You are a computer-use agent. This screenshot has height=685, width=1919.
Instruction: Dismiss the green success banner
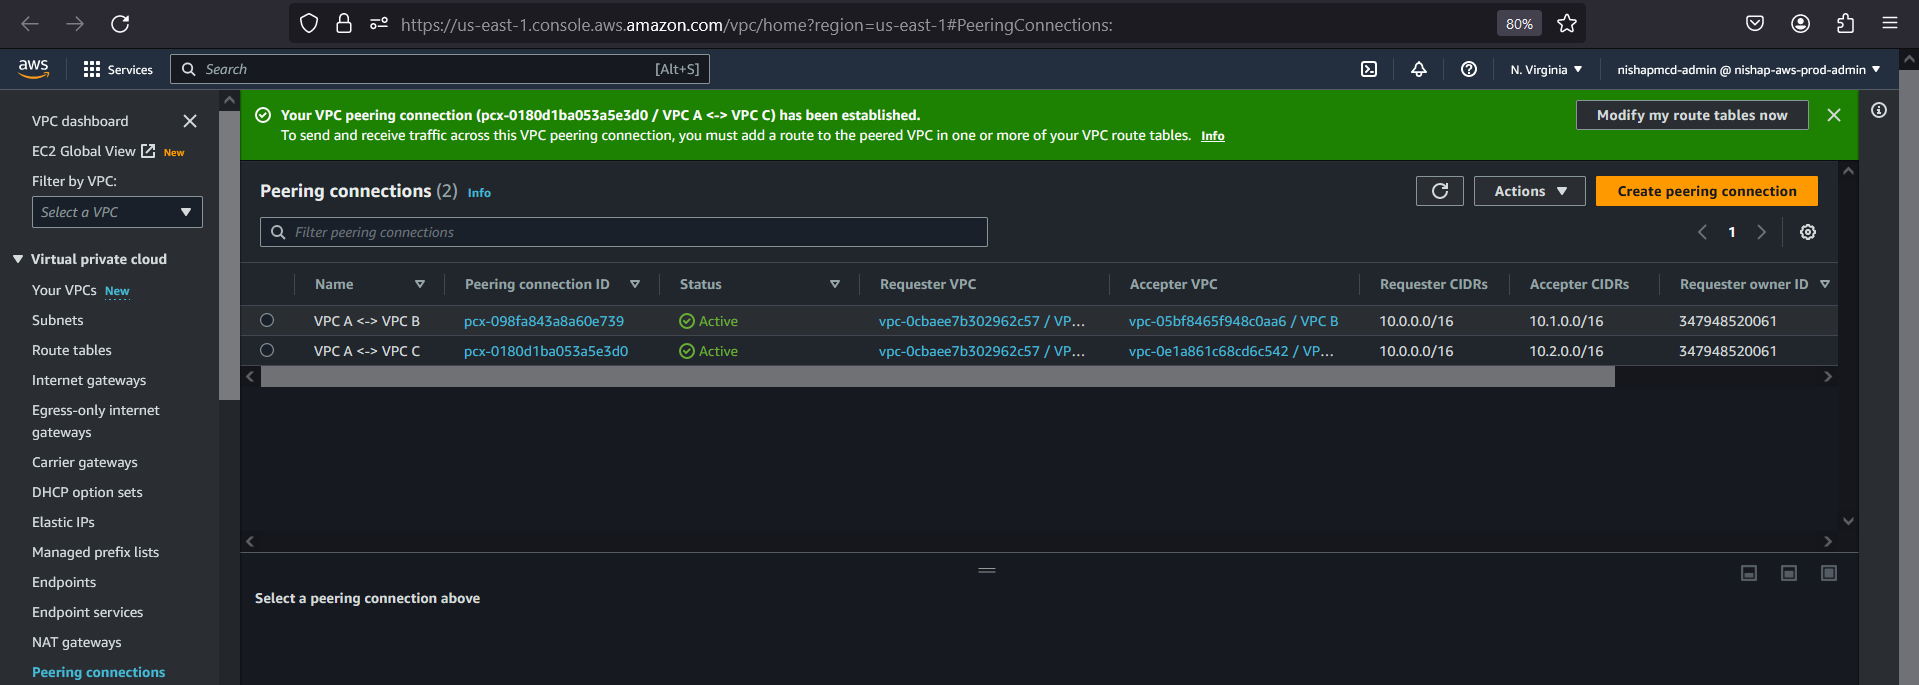coord(1833,115)
